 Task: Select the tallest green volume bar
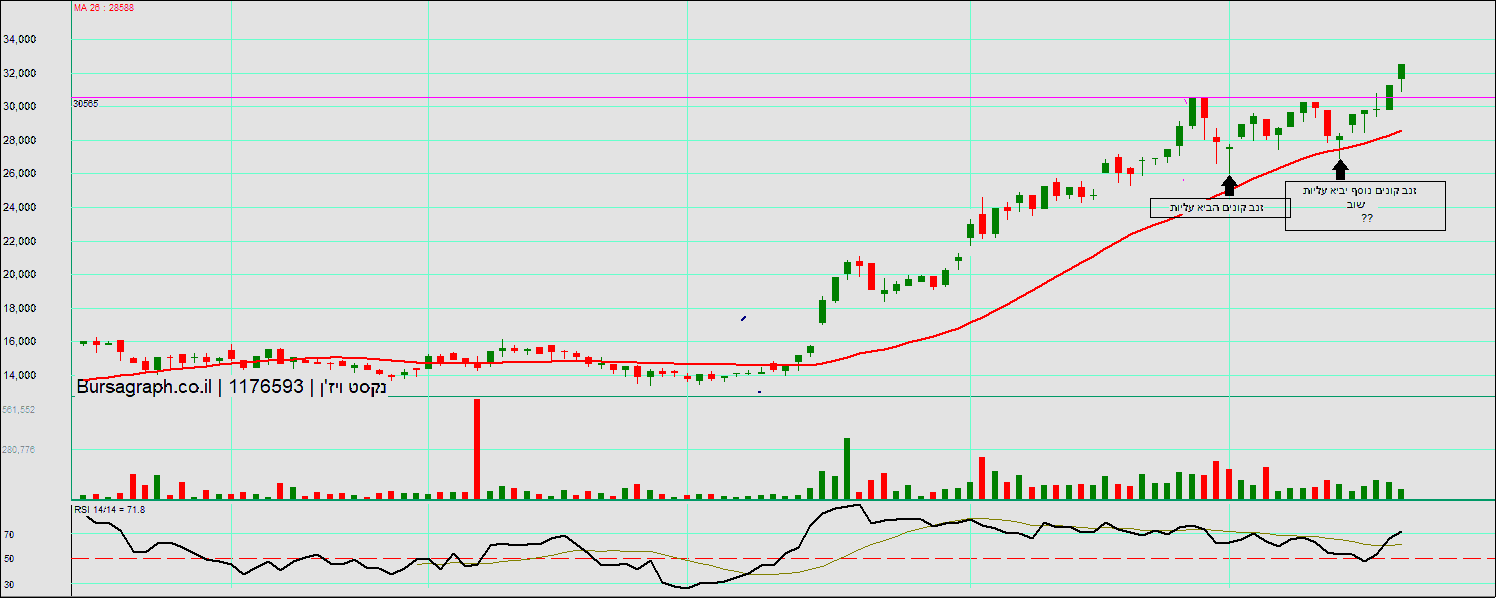[x=846, y=468]
